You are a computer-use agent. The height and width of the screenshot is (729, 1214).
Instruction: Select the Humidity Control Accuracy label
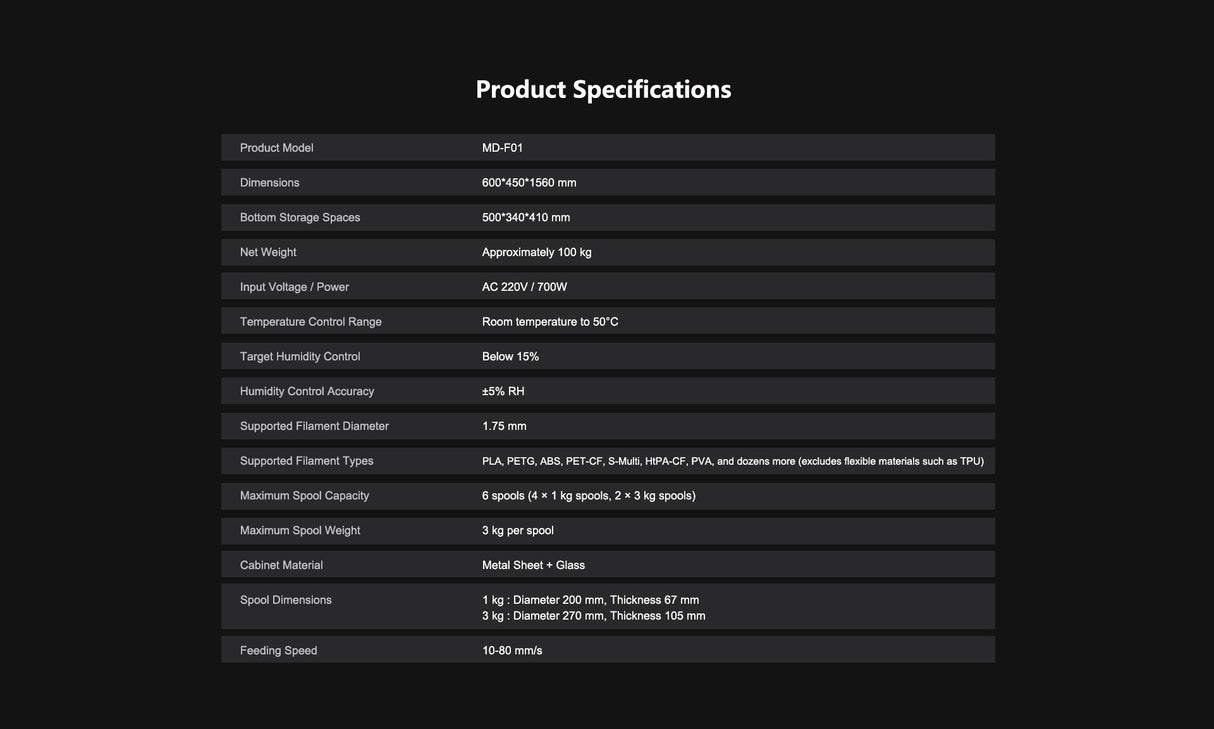[x=307, y=392]
